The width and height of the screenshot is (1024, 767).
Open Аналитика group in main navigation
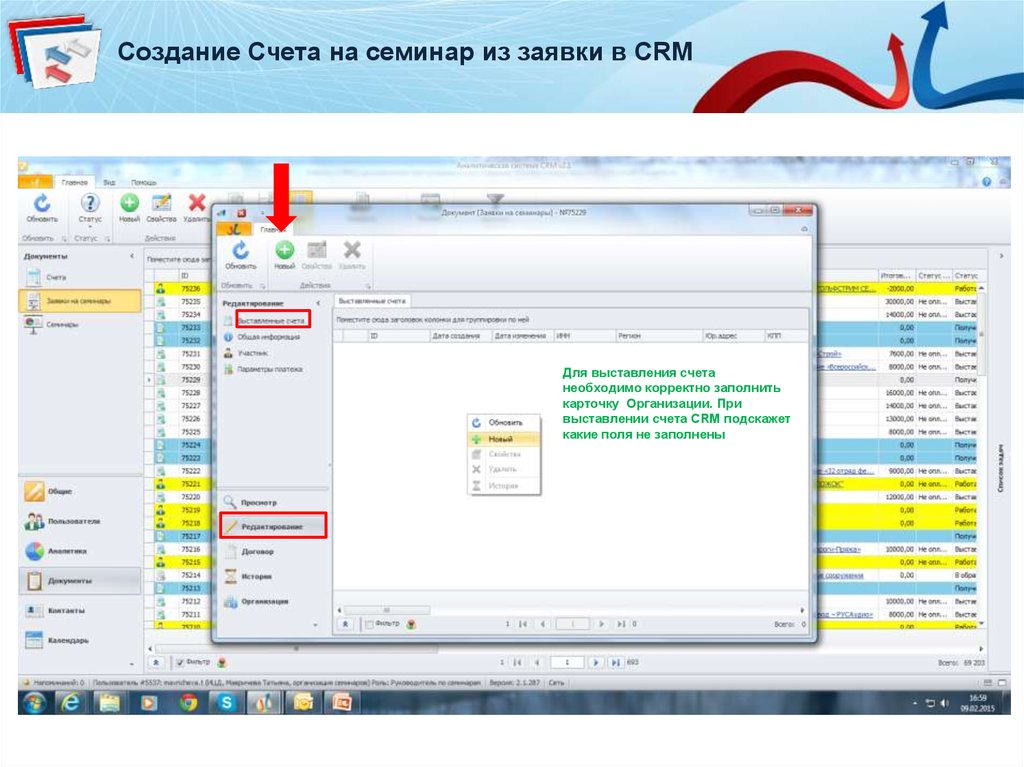tap(67, 551)
